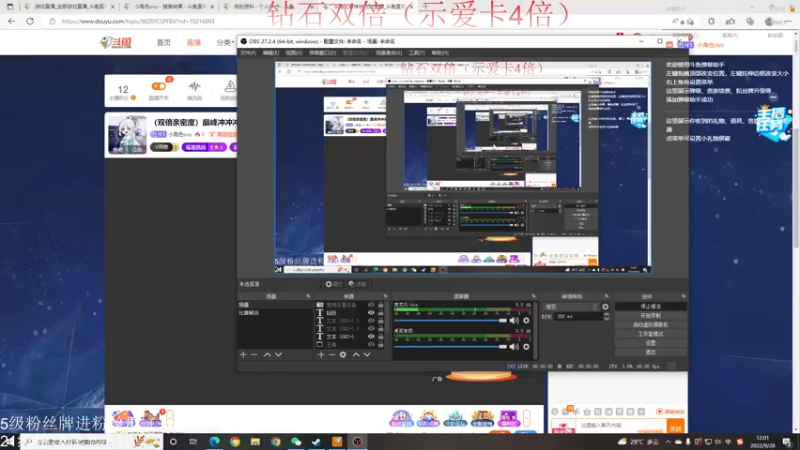Click 启动虚拟摄像机 button

(651, 325)
